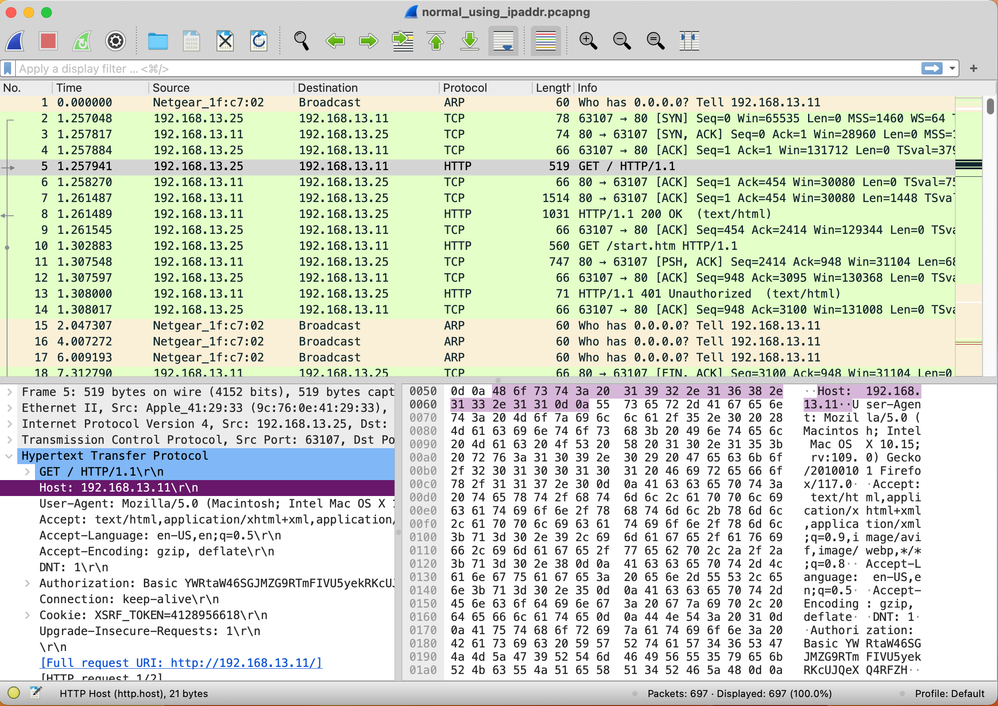The image size is (998, 706).
Task: Open capture file properties status icon
Action: click(x=36, y=693)
